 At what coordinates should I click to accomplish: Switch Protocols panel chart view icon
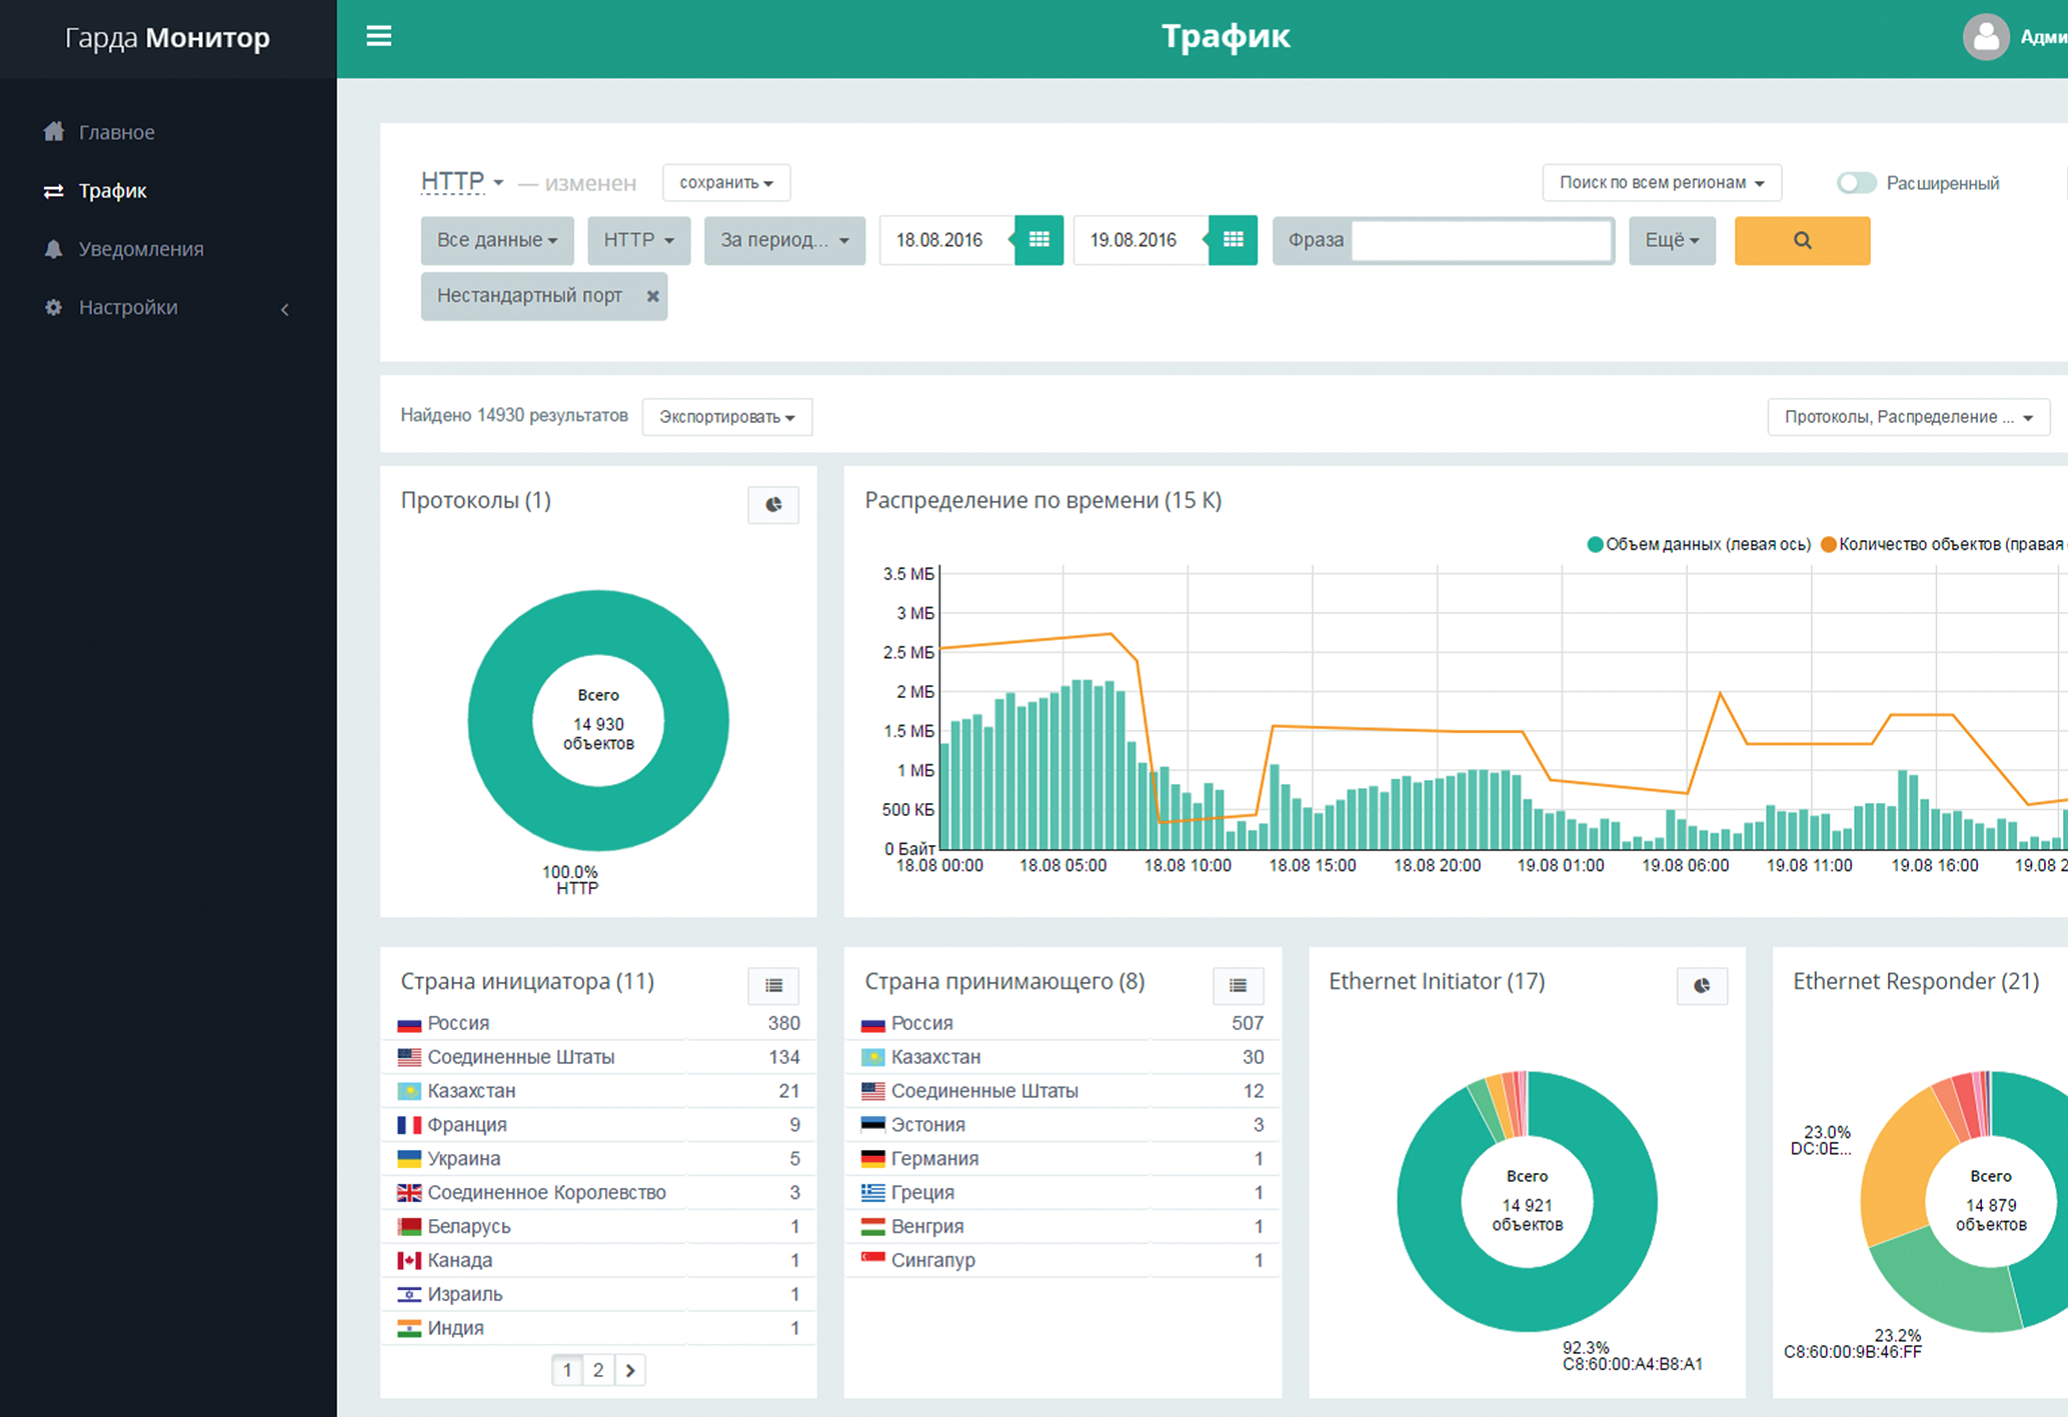coord(773,505)
